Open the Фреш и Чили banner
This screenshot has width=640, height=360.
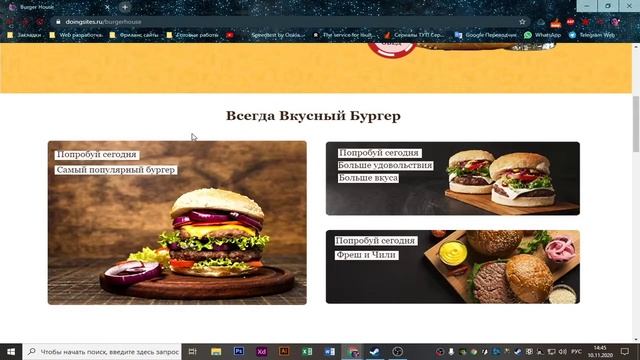coord(453,267)
